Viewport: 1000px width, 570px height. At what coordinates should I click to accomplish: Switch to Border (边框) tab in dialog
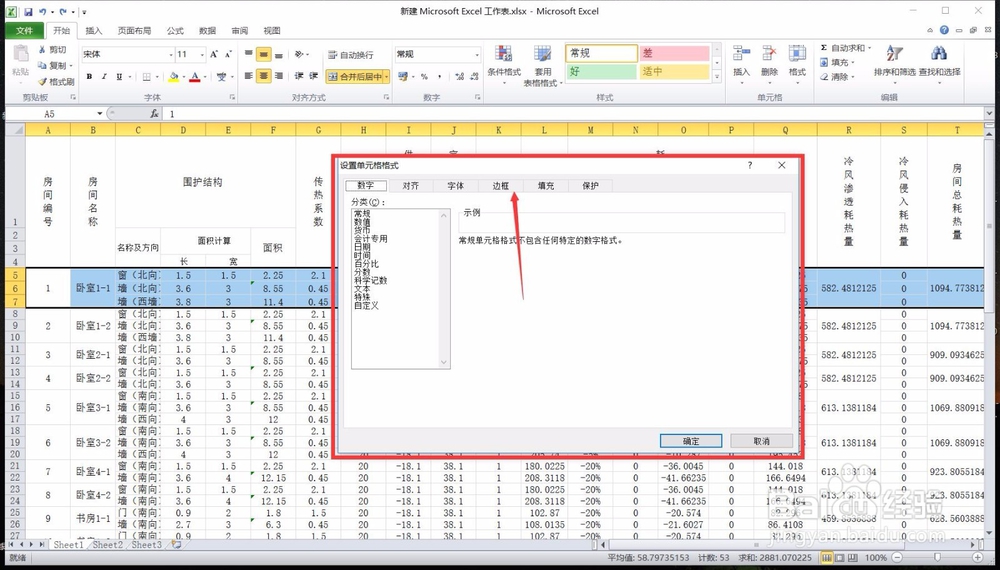pos(501,186)
